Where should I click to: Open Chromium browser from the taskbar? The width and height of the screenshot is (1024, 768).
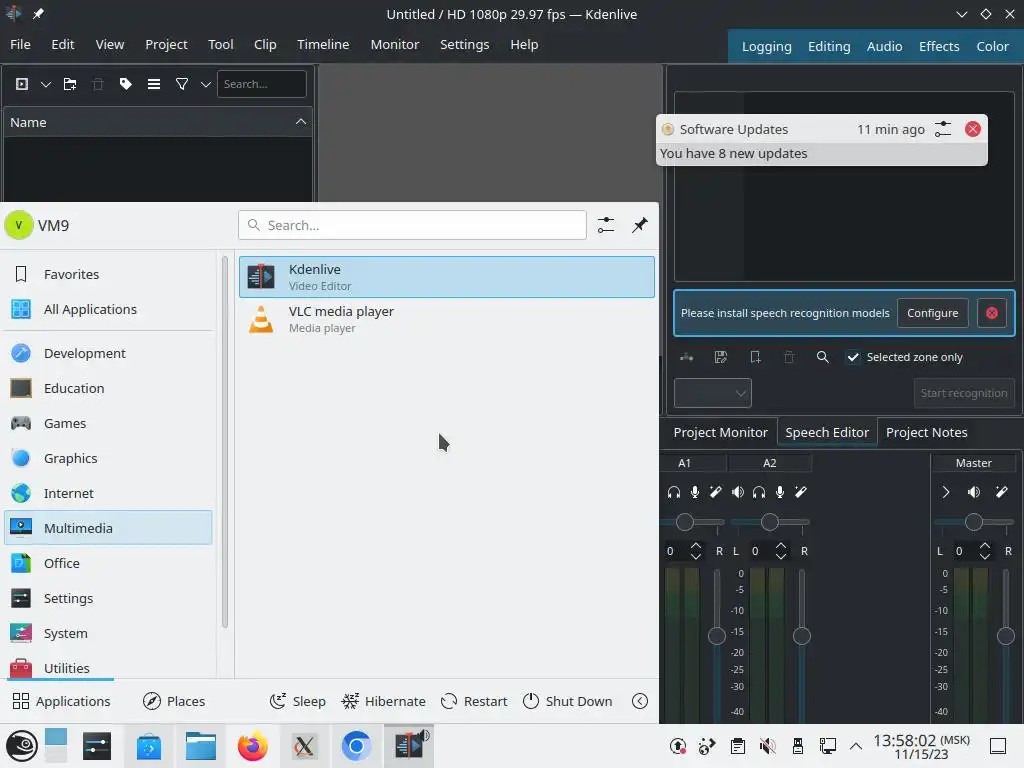(x=357, y=746)
